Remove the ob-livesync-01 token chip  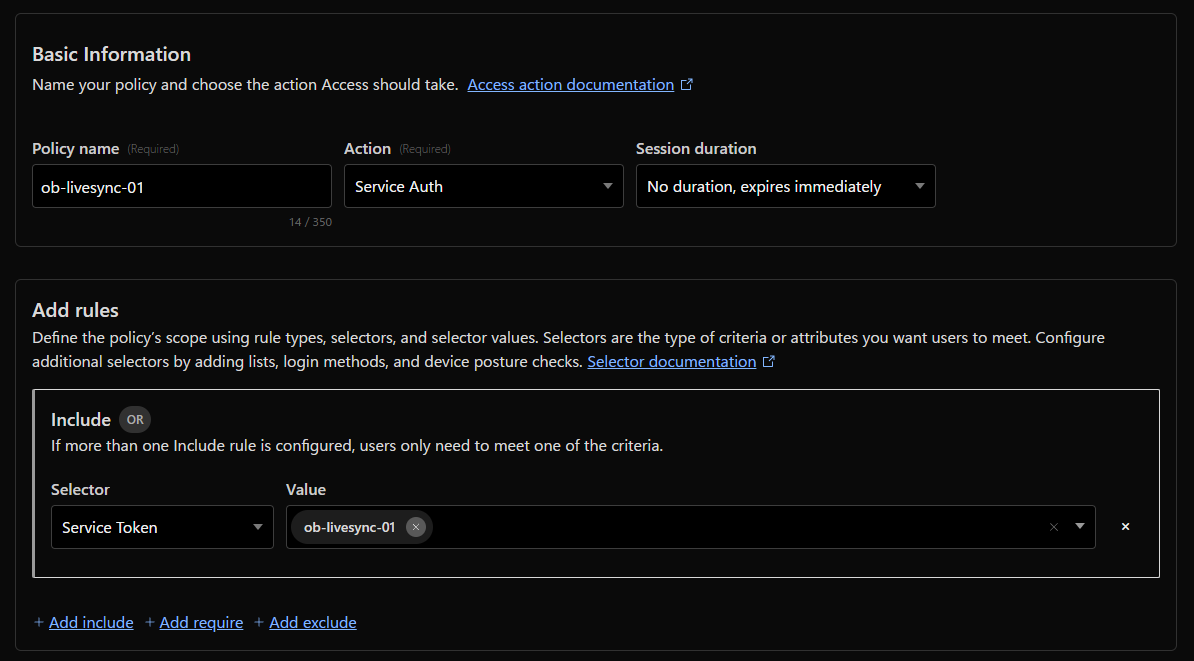416,527
